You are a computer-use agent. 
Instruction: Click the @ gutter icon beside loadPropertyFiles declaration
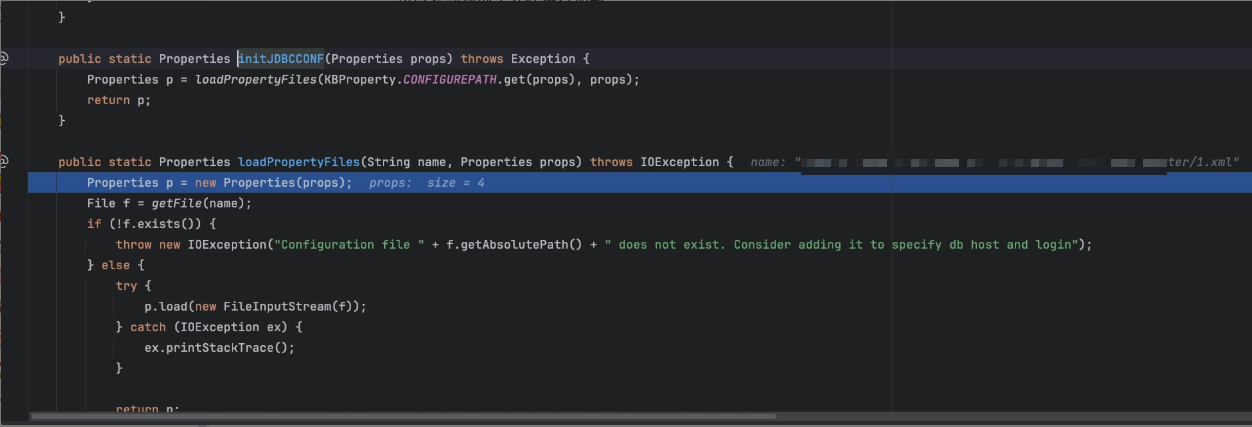(4, 161)
